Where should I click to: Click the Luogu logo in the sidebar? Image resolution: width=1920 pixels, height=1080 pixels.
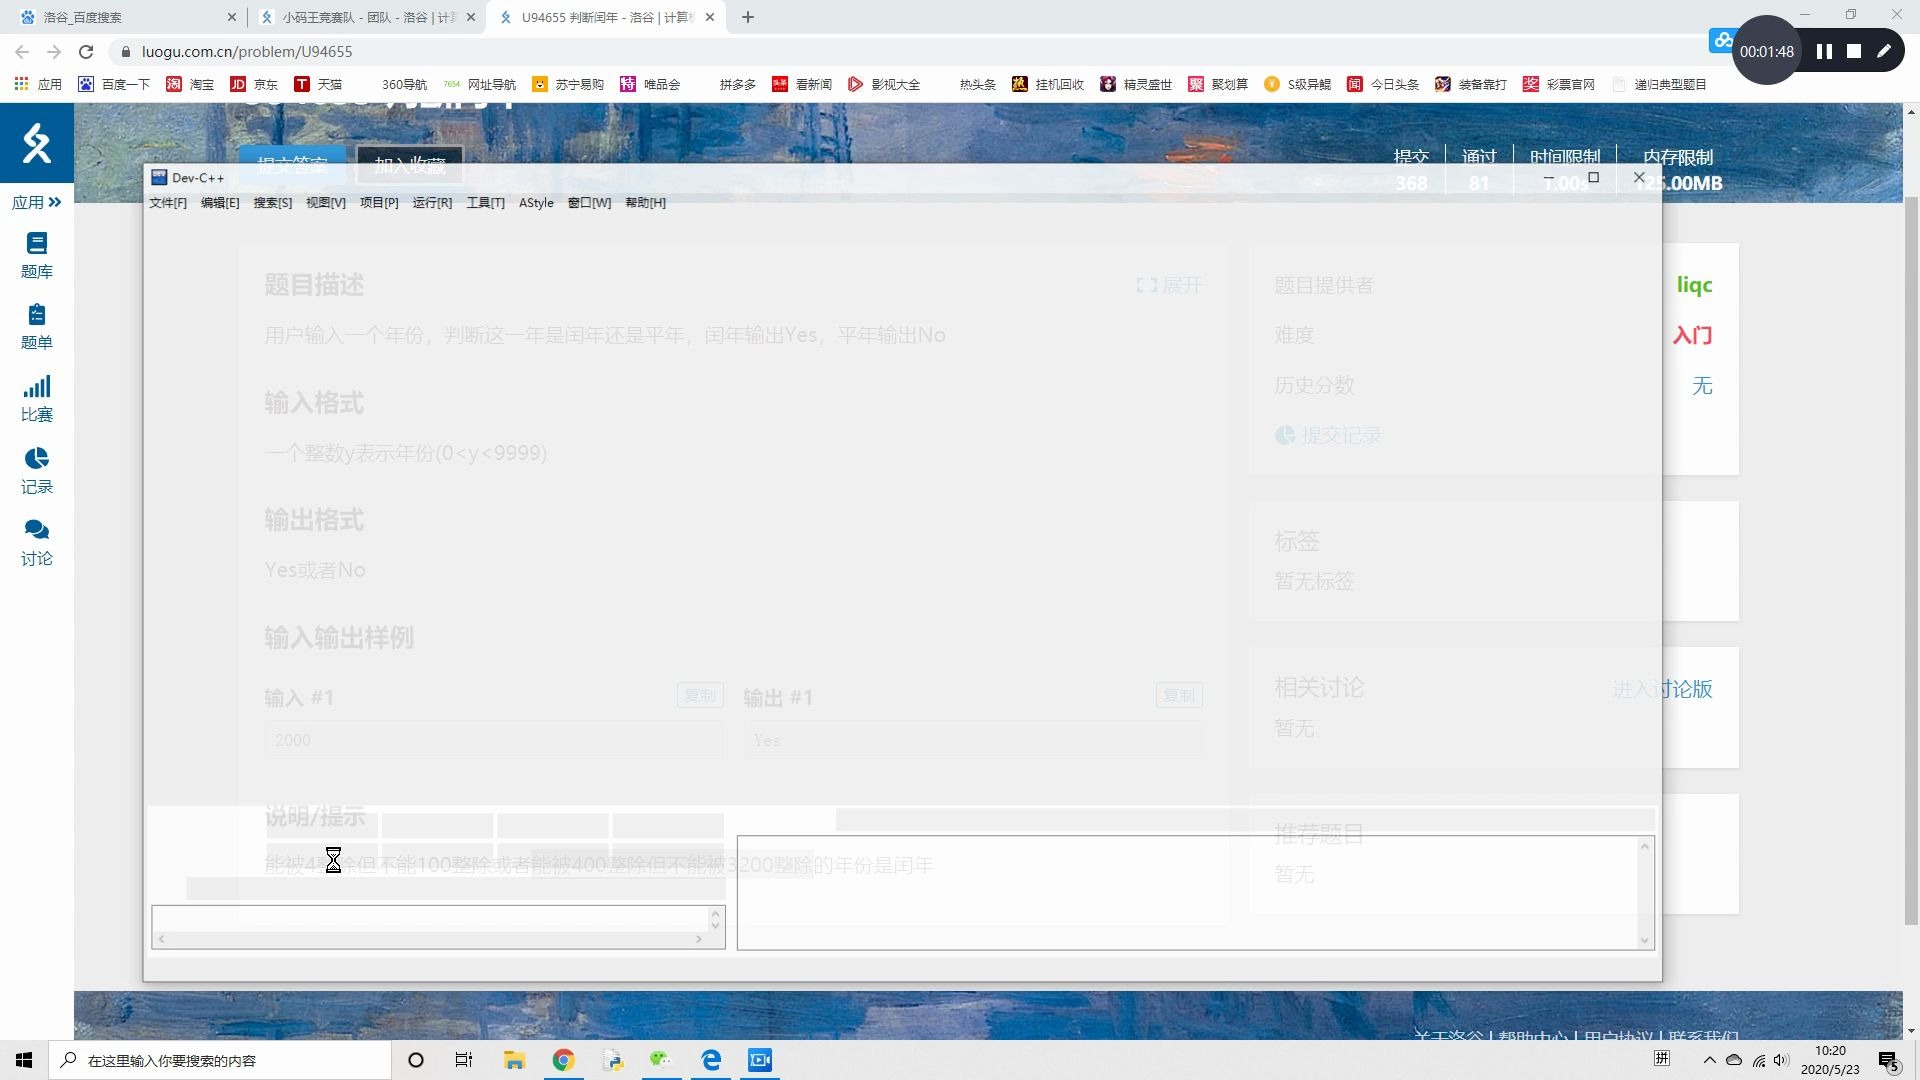click(37, 143)
